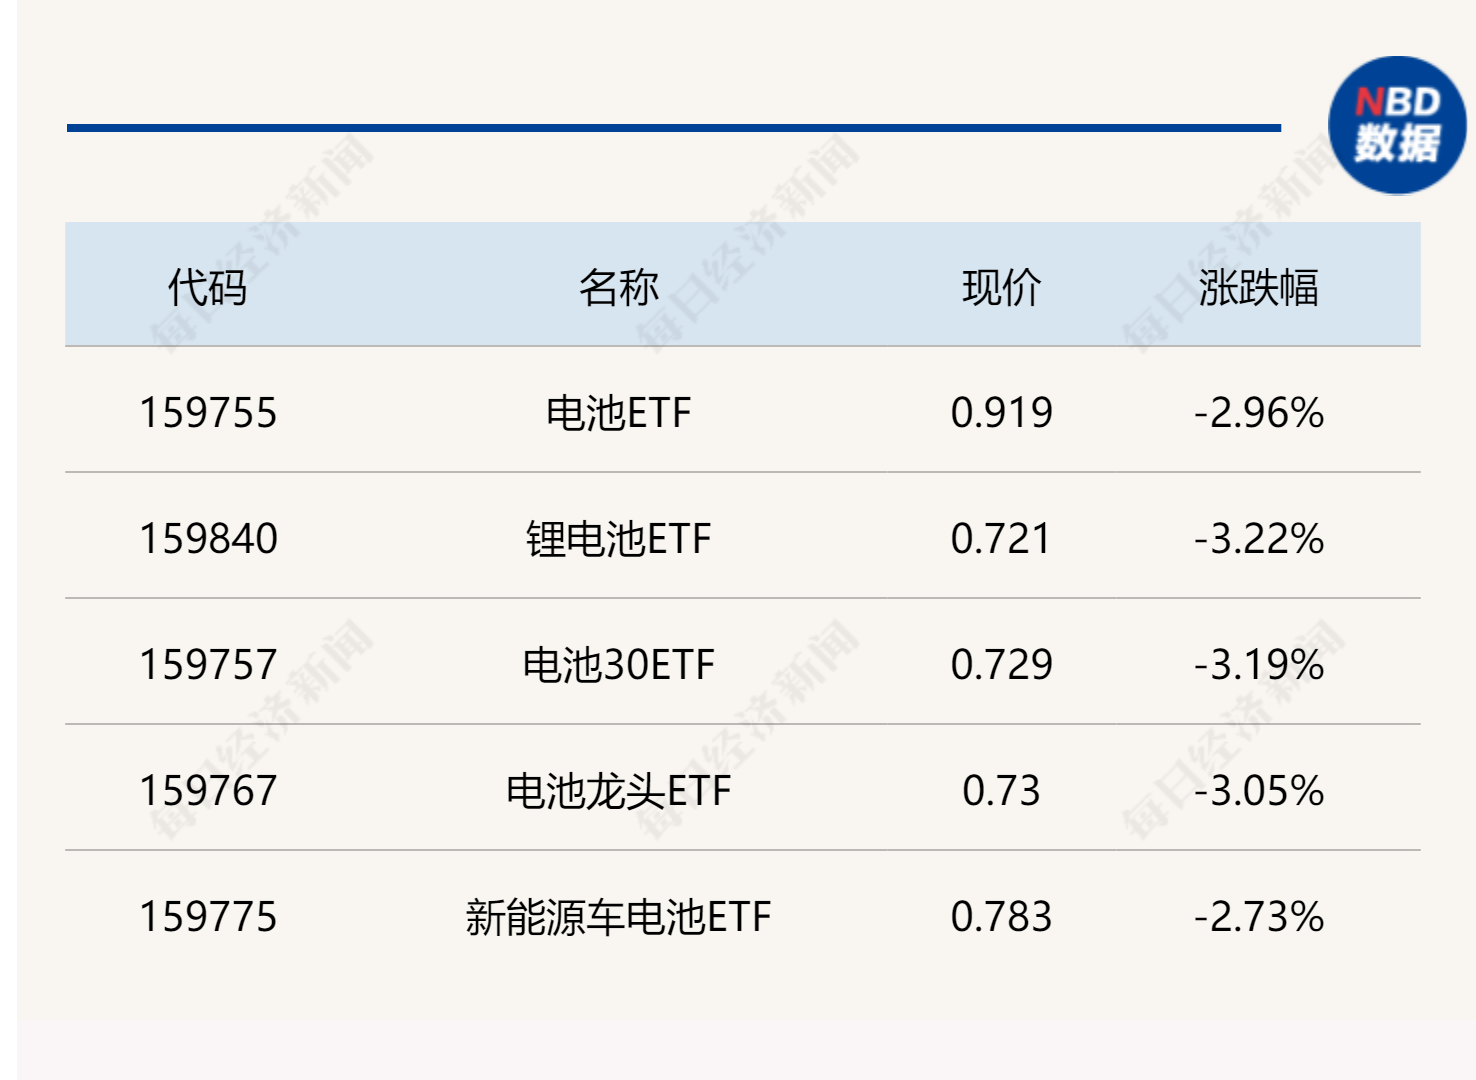Viewport: 1476px width, 1080px height.
Task: Select price 0.783 cell
Action: click(1002, 916)
